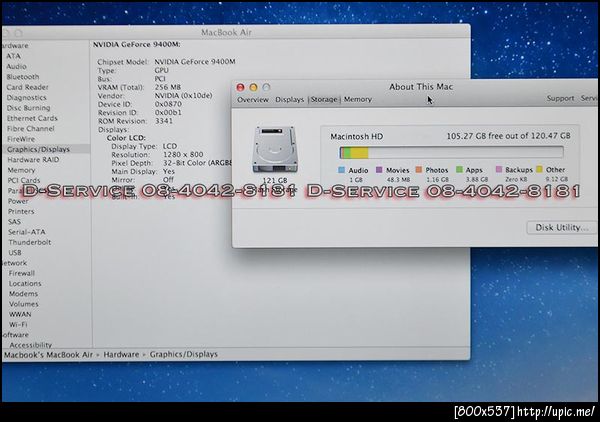Select Graphics/Displays in the sidebar
Screen dimensions: 600x422
[x=38, y=149]
